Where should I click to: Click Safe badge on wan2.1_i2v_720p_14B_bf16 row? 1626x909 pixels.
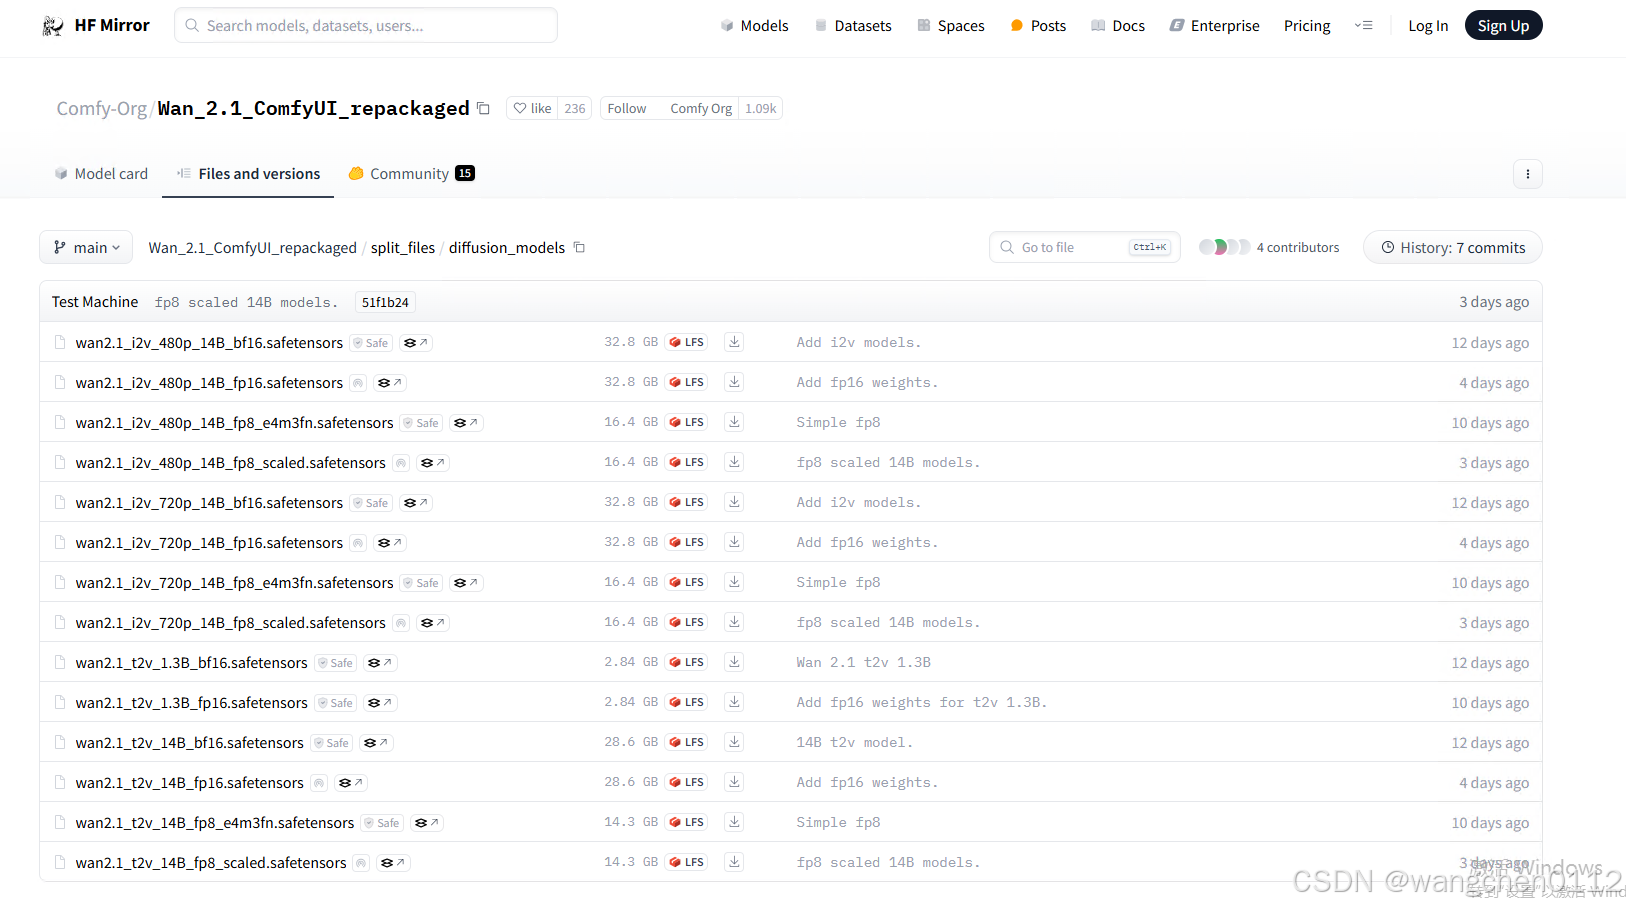coord(371,503)
